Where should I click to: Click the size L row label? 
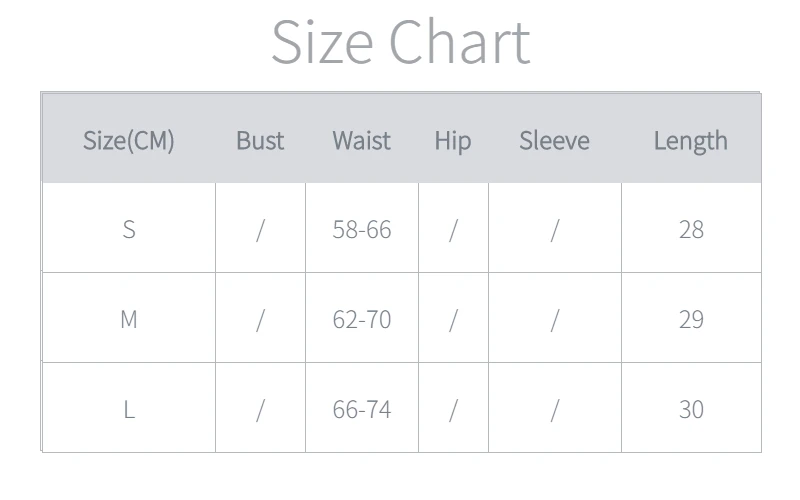(128, 409)
